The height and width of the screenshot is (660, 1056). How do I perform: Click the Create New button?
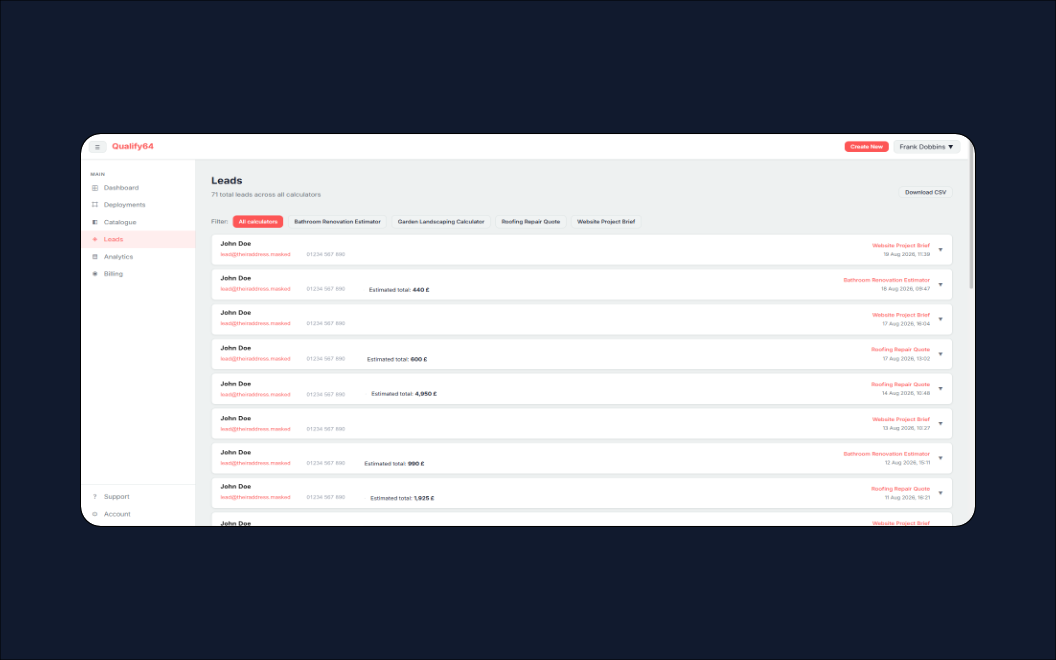click(866, 147)
